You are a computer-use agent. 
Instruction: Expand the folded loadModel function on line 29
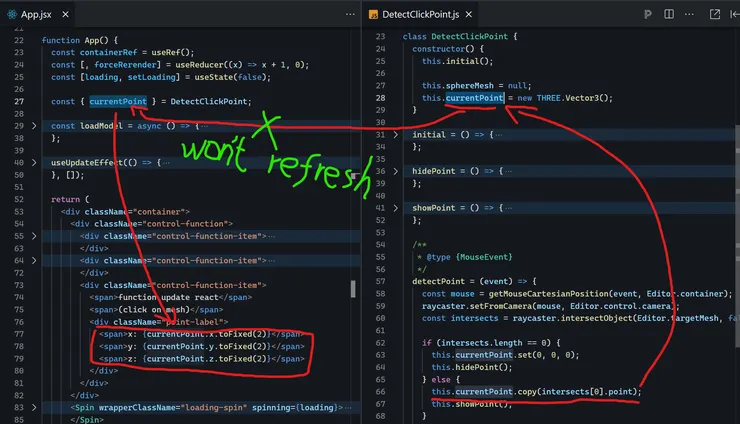(x=34, y=126)
